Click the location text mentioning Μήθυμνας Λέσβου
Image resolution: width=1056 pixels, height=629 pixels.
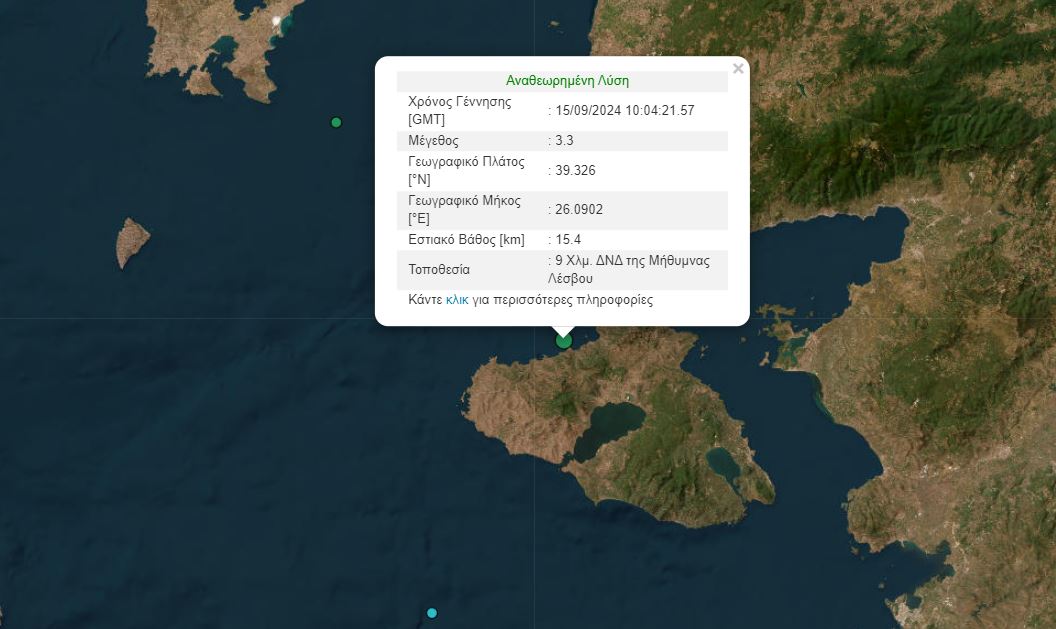point(630,270)
